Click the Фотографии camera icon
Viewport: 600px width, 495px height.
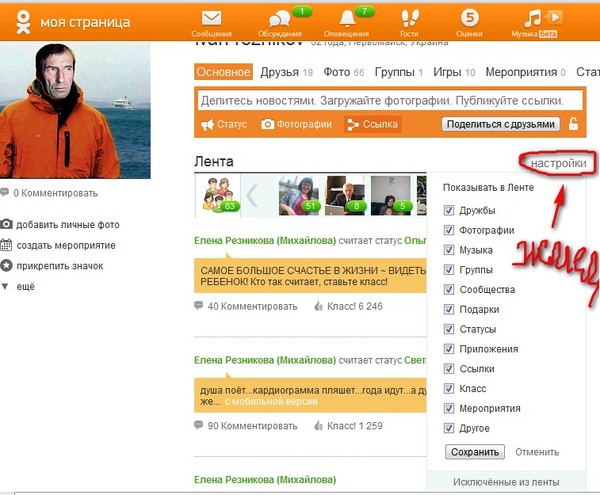(267, 124)
